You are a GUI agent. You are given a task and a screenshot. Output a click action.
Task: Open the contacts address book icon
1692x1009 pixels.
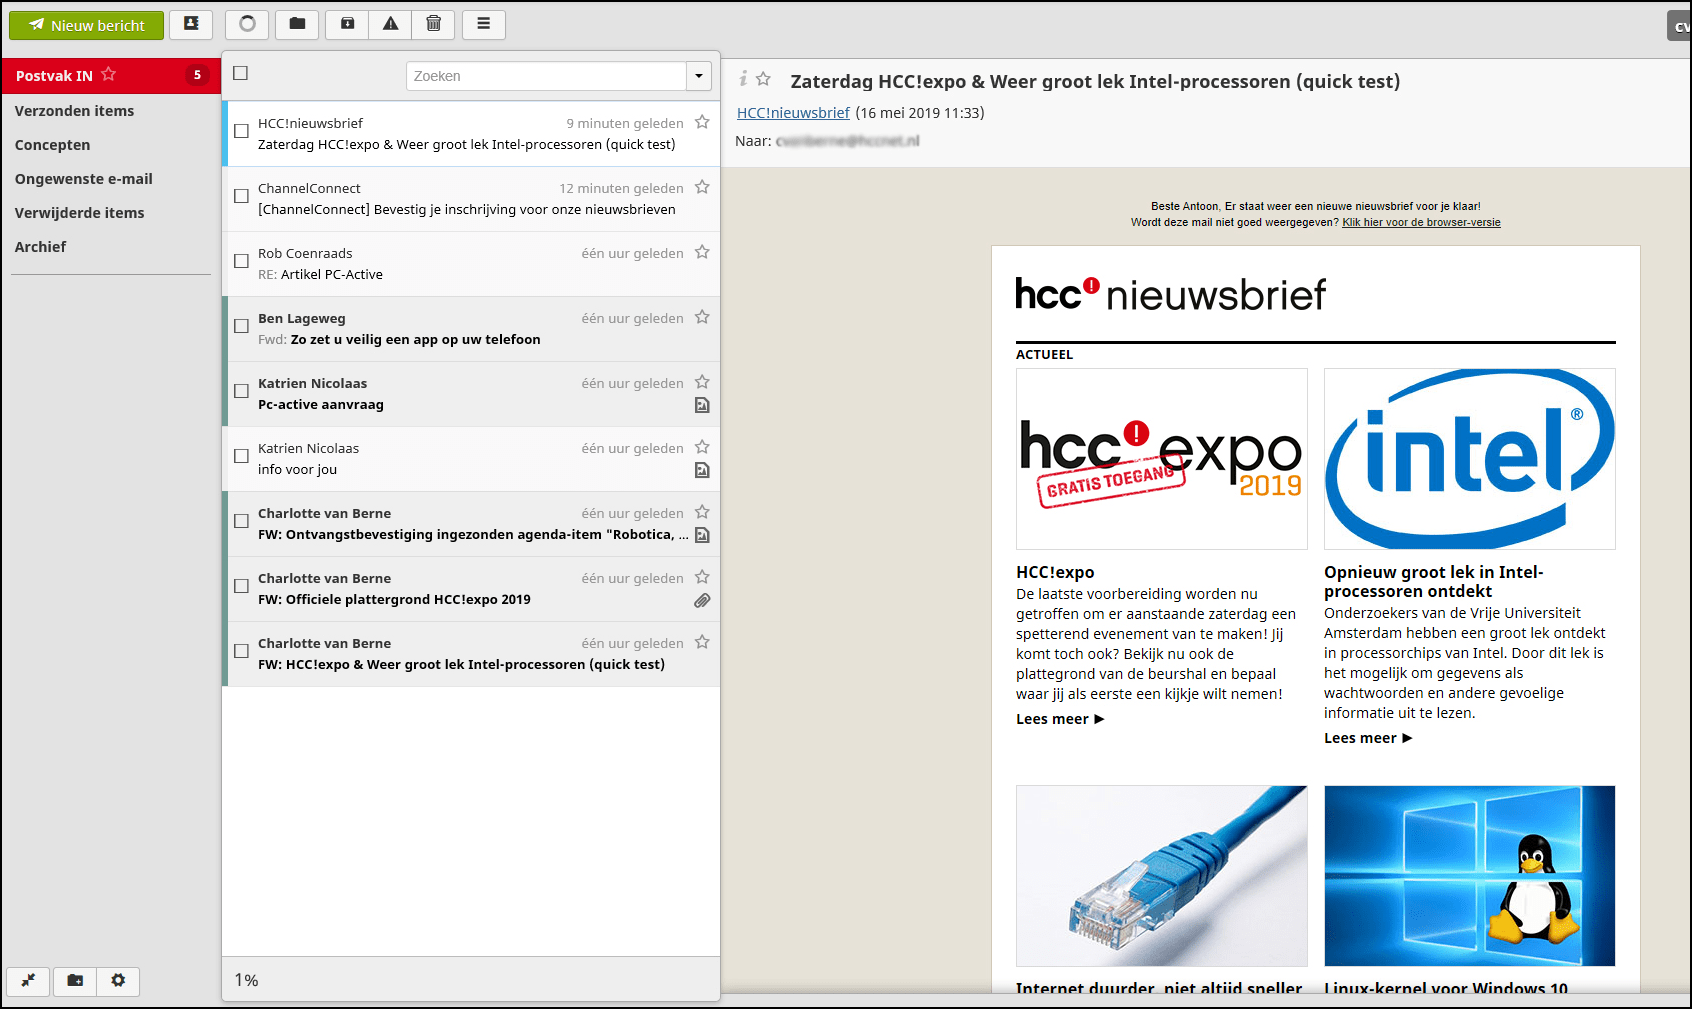pyautogui.click(x=191, y=24)
